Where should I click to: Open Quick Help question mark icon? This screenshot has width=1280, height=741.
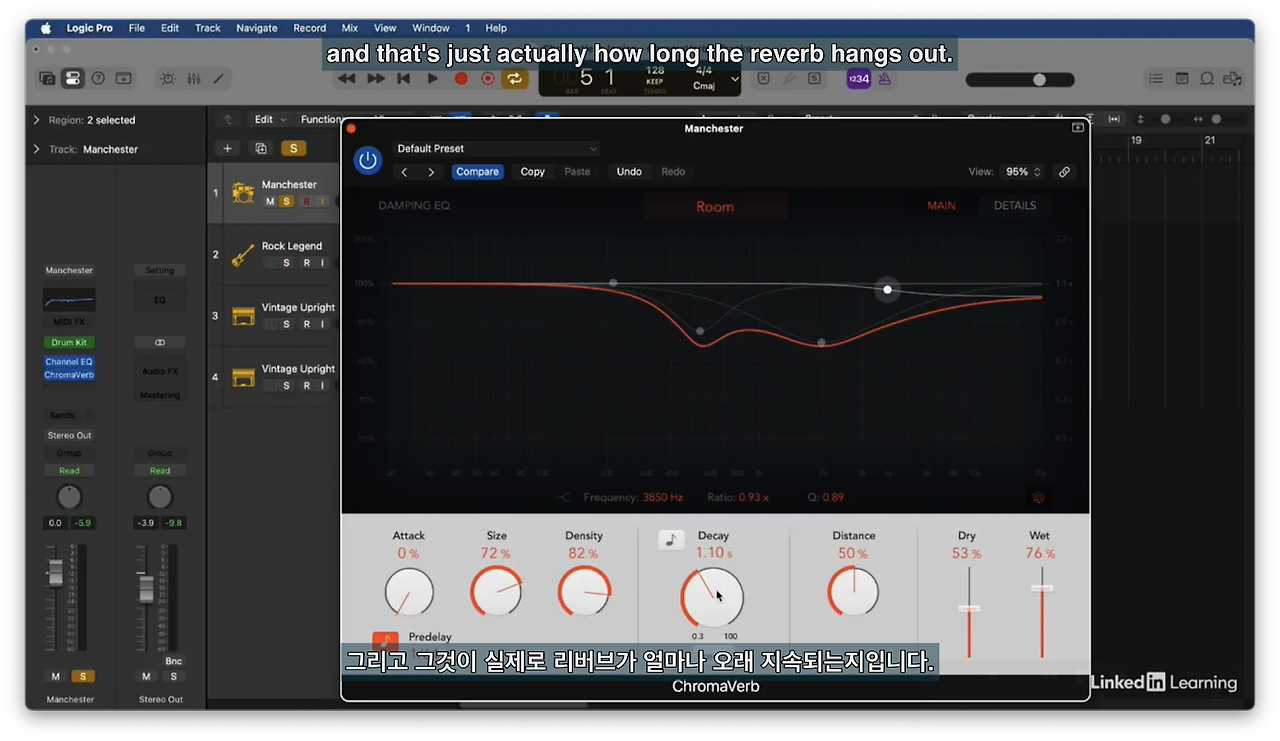coord(98,78)
